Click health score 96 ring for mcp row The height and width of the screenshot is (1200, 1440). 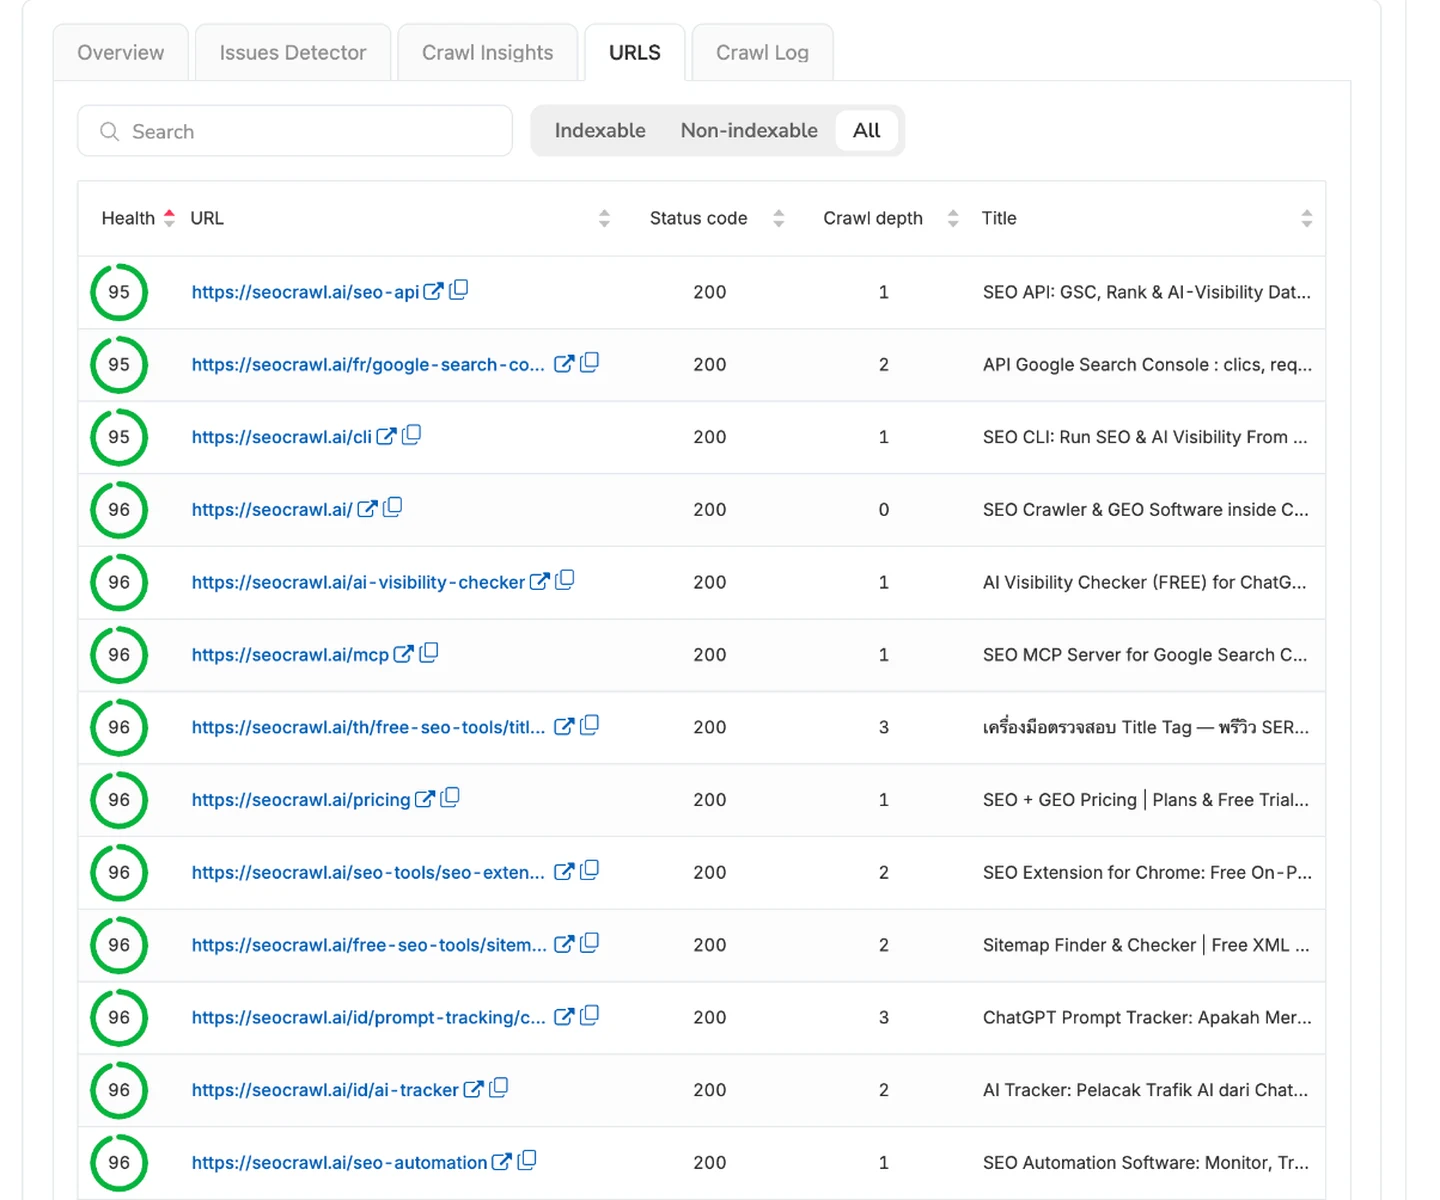pyautogui.click(x=119, y=655)
